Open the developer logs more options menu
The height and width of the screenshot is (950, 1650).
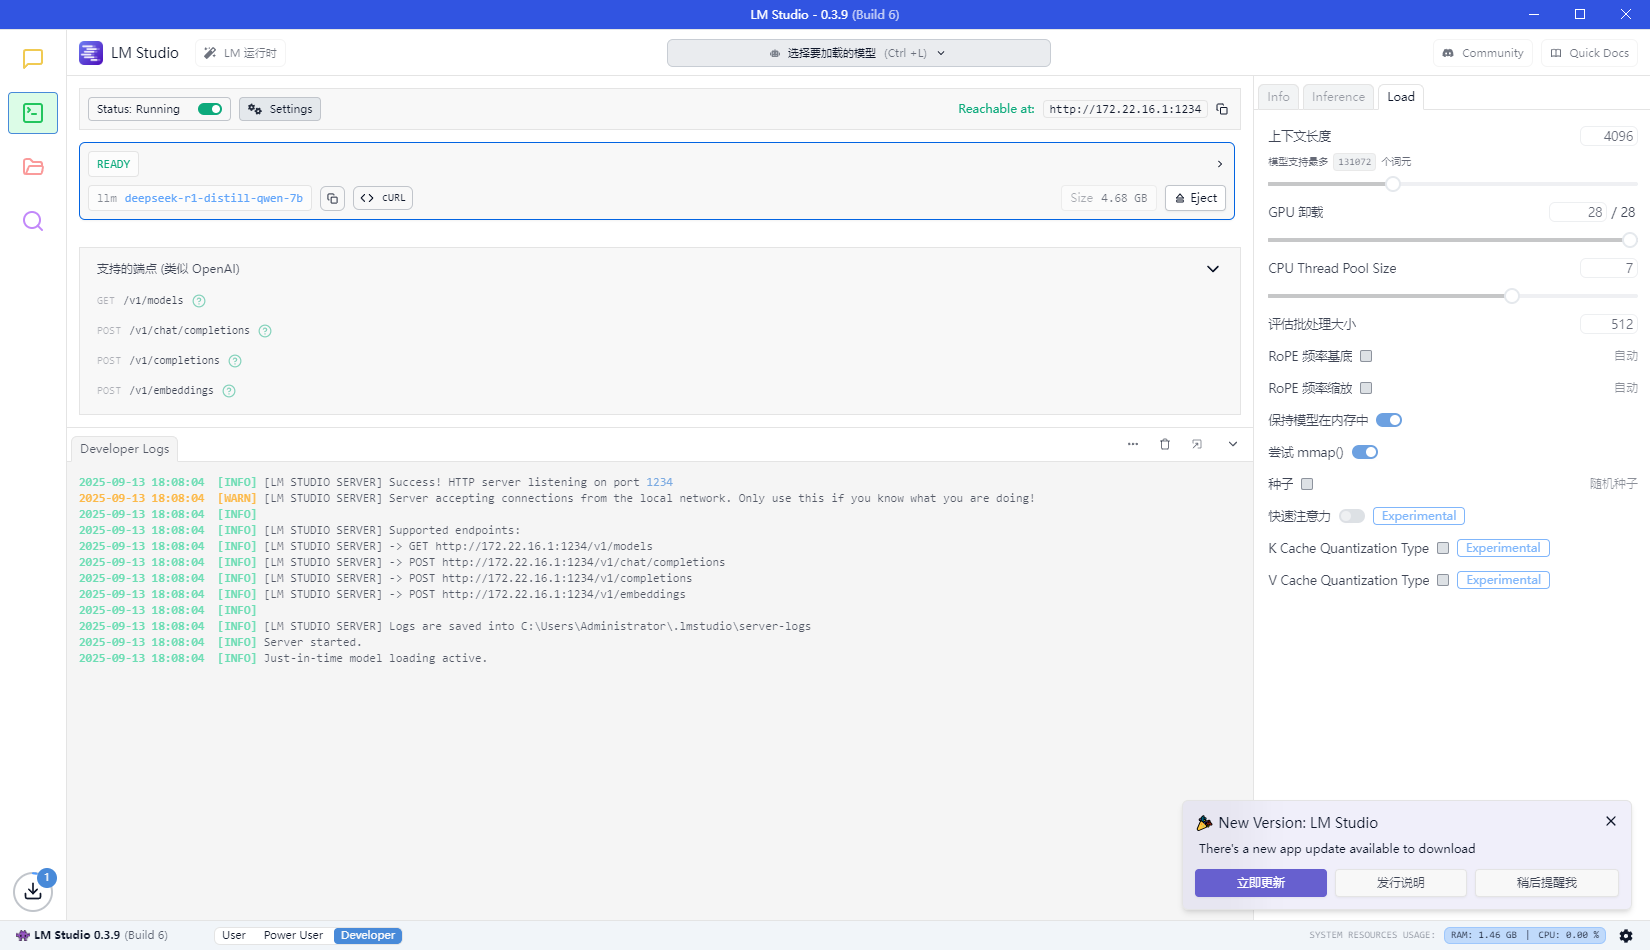coord(1133,444)
